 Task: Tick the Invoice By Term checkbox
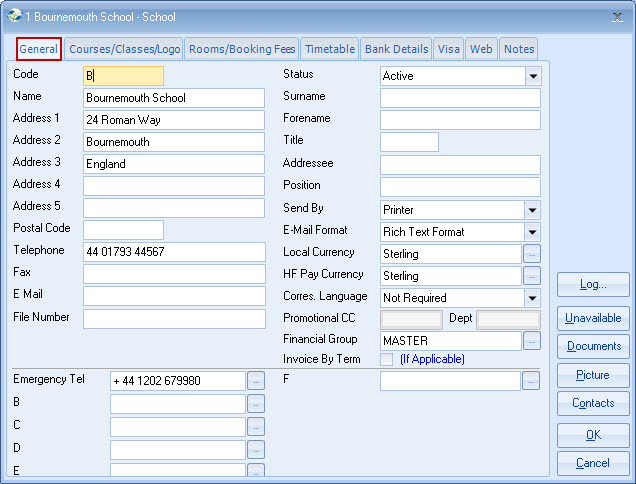(x=387, y=359)
